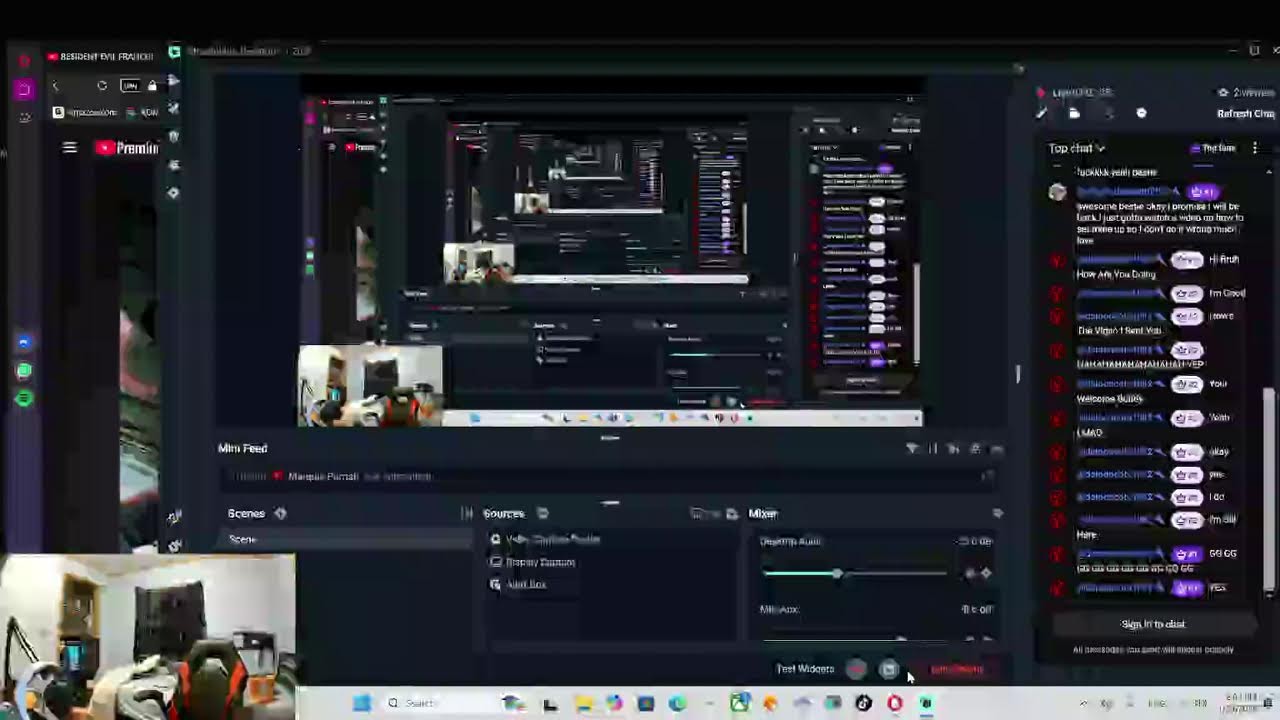1280x720 pixels.
Task: Open the filter icon in Mini Feed header
Action: point(912,449)
